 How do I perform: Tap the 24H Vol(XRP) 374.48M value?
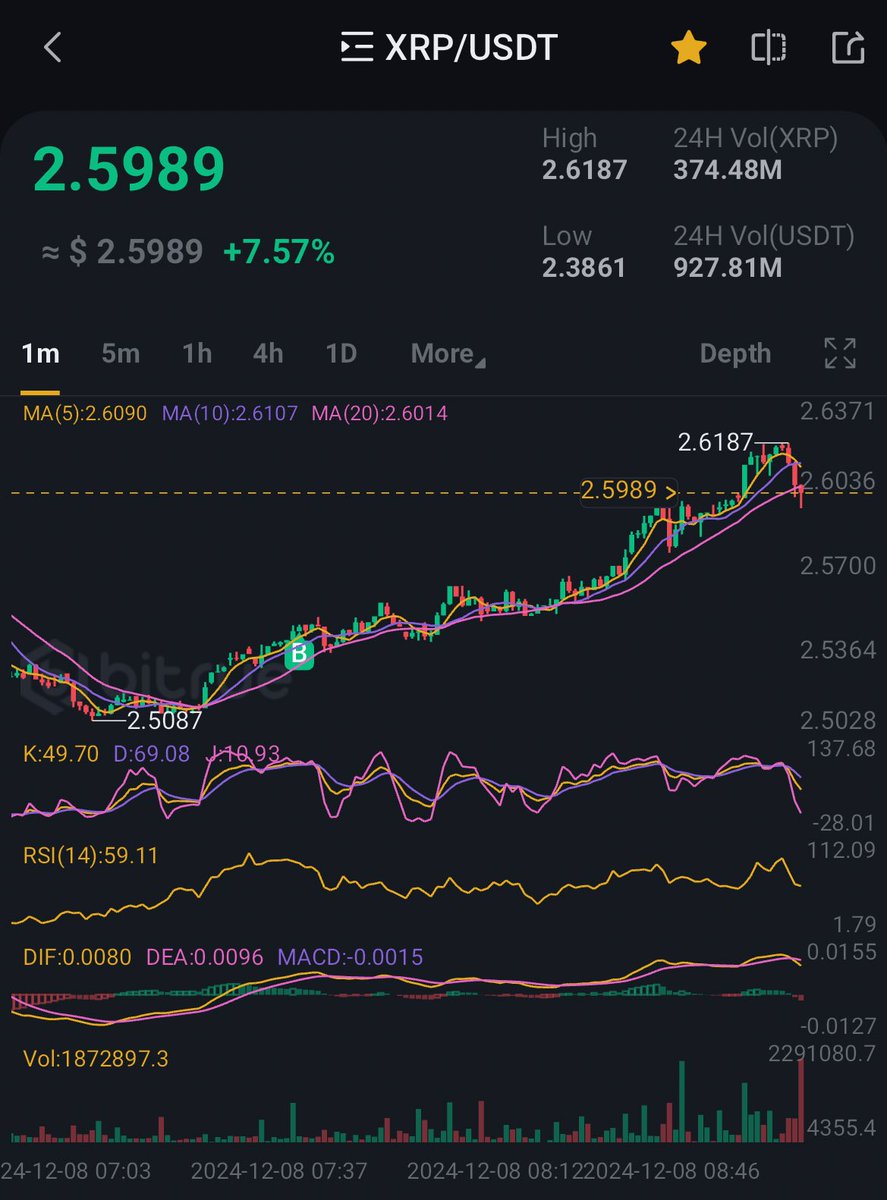(728, 170)
